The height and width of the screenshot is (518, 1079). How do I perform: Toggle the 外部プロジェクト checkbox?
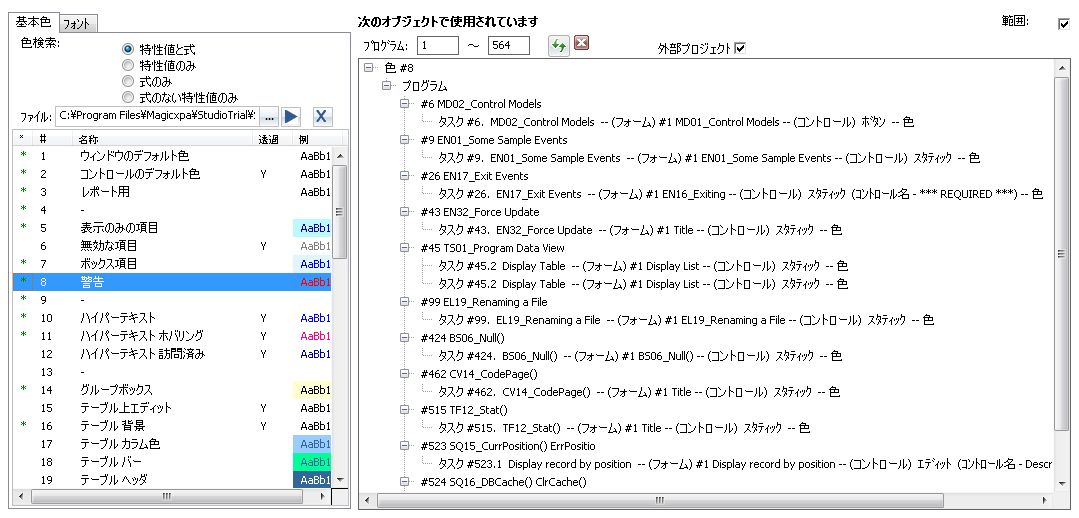[x=740, y=48]
